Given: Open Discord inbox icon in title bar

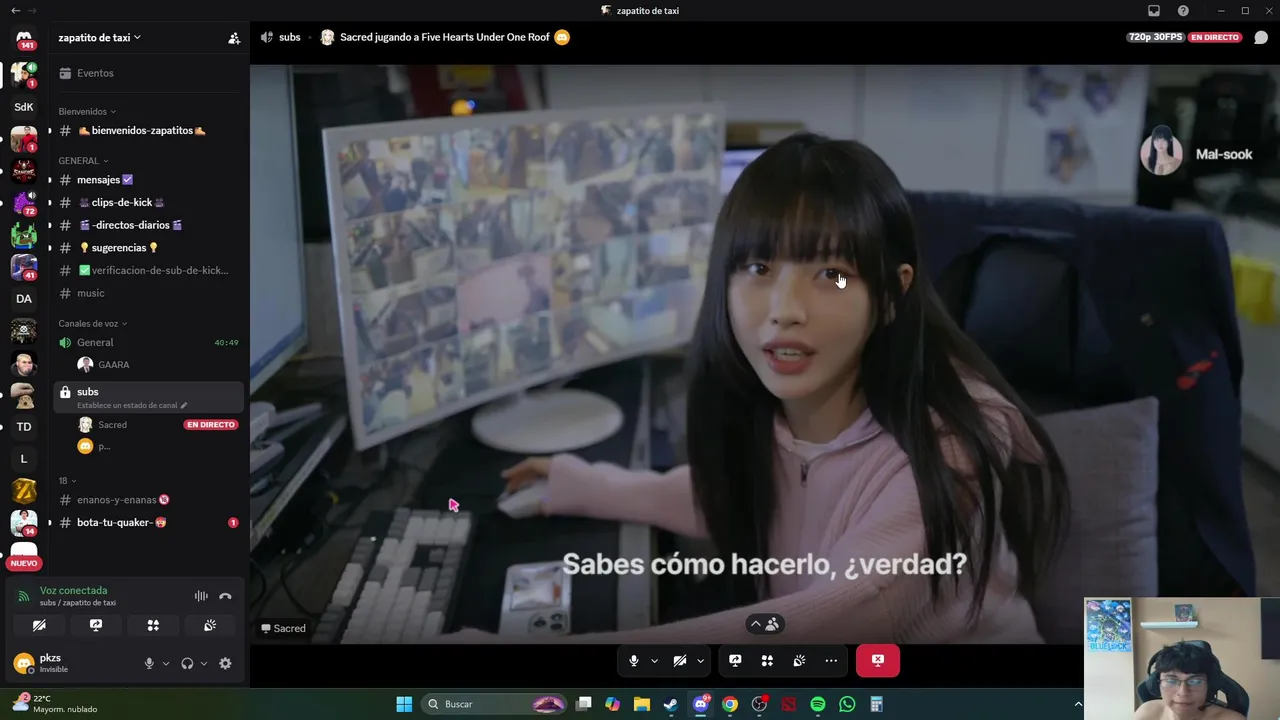Looking at the screenshot, I should [x=1154, y=11].
